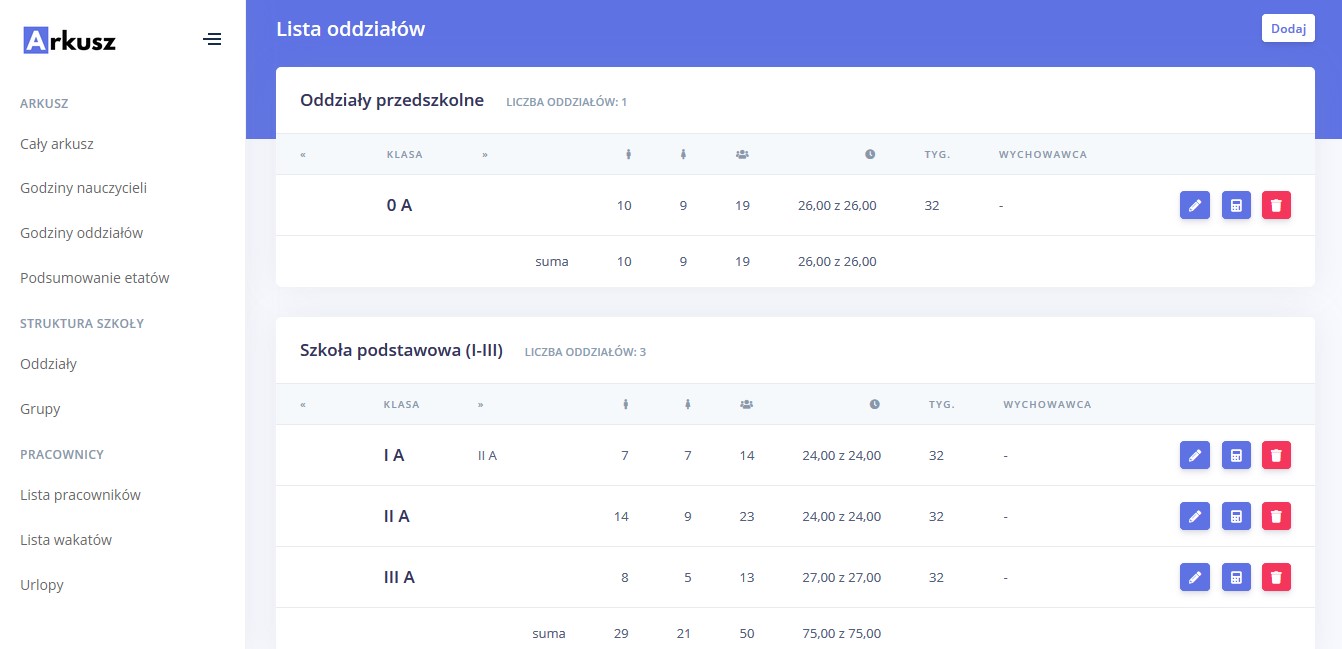Click male icon header in preschool table
This screenshot has height=649, width=1342.
[629, 154]
